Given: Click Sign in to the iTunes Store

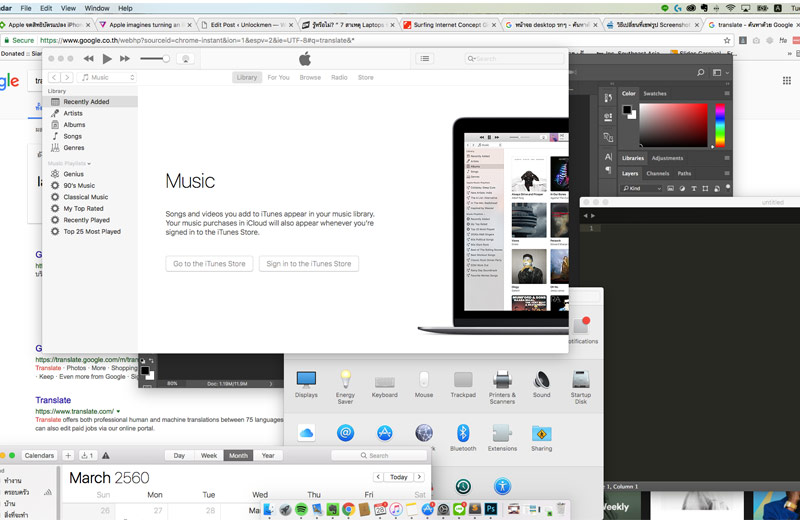Looking at the screenshot, I should pos(309,264).
